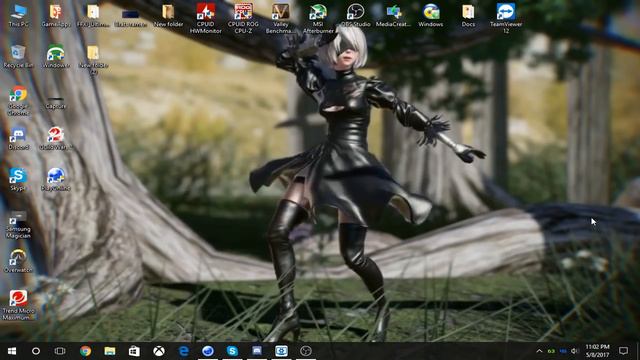Open the This PC desktop icon
The image size is (640, 360).
point(18,16)
